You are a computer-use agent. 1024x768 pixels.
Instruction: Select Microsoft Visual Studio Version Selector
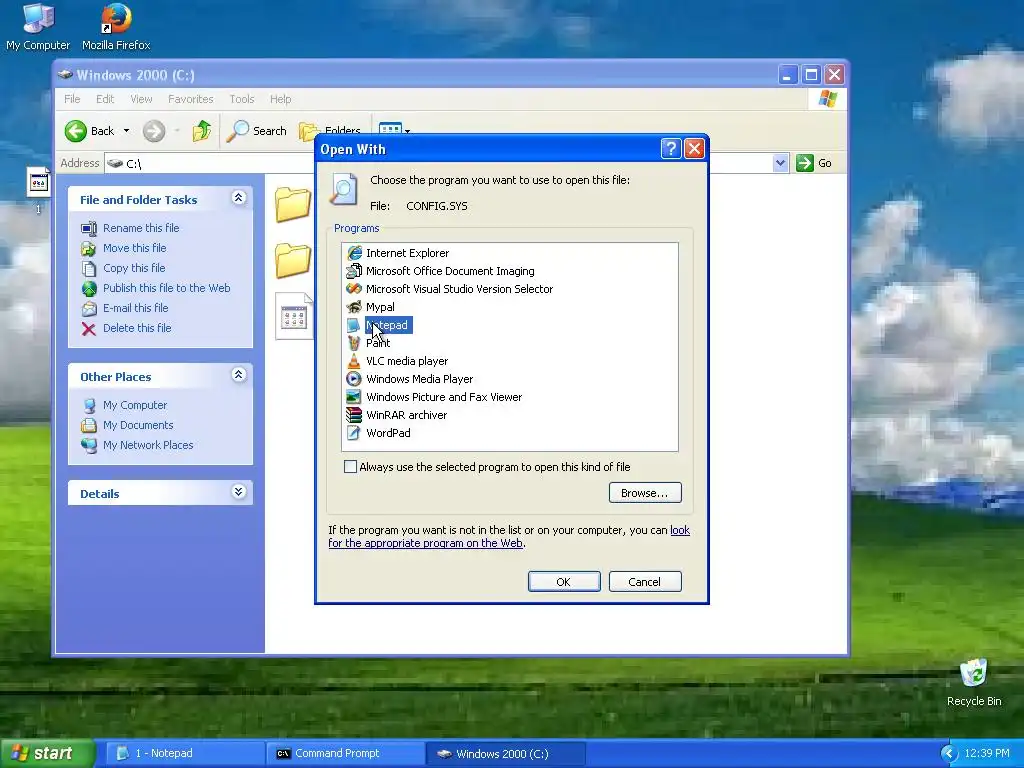click(x=449, y=289)
